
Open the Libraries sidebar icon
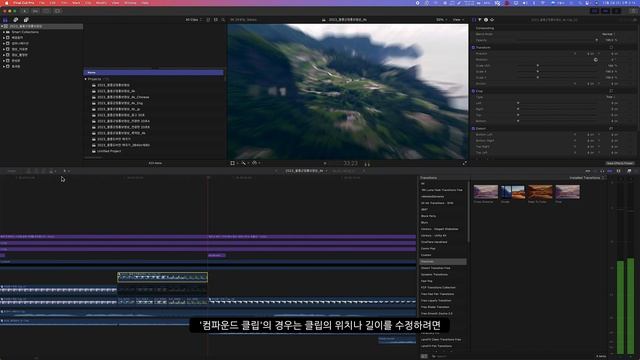click(x=5, y=20)
